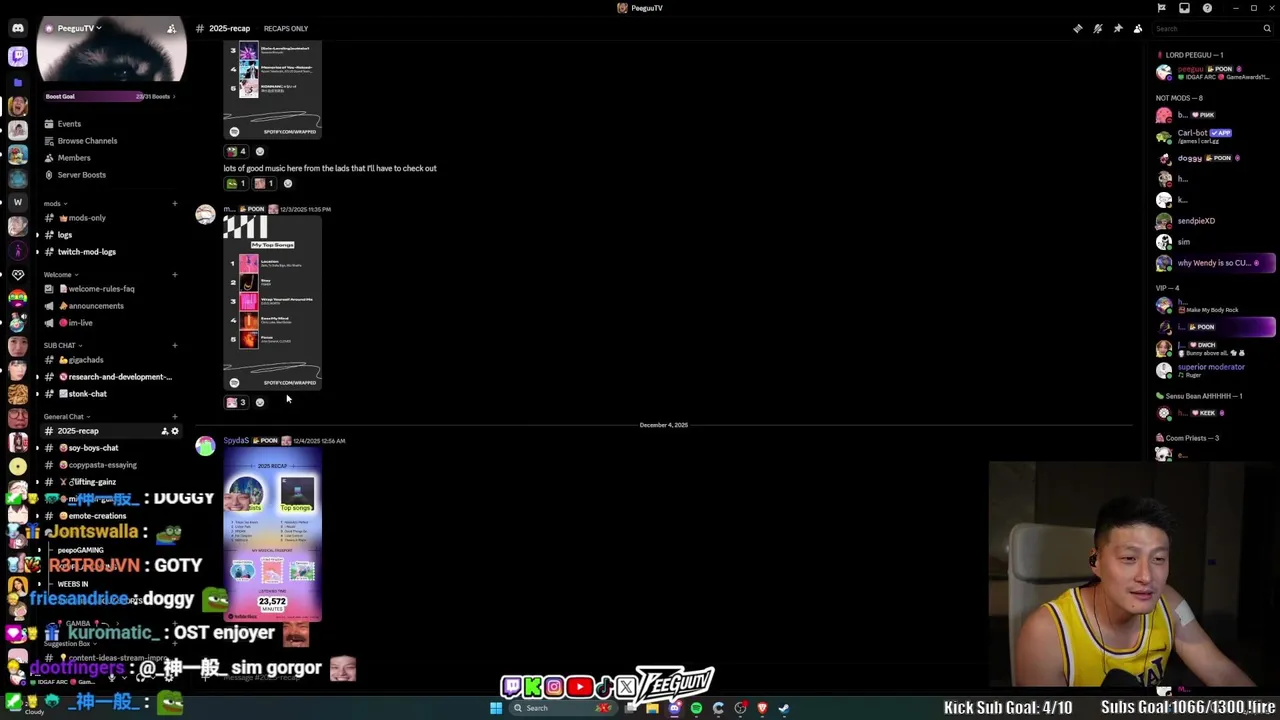The width and height of the screenshot is (1280, 720).
Task: Click the invite members icon by PeeguuTV
Action: point(172,28)
